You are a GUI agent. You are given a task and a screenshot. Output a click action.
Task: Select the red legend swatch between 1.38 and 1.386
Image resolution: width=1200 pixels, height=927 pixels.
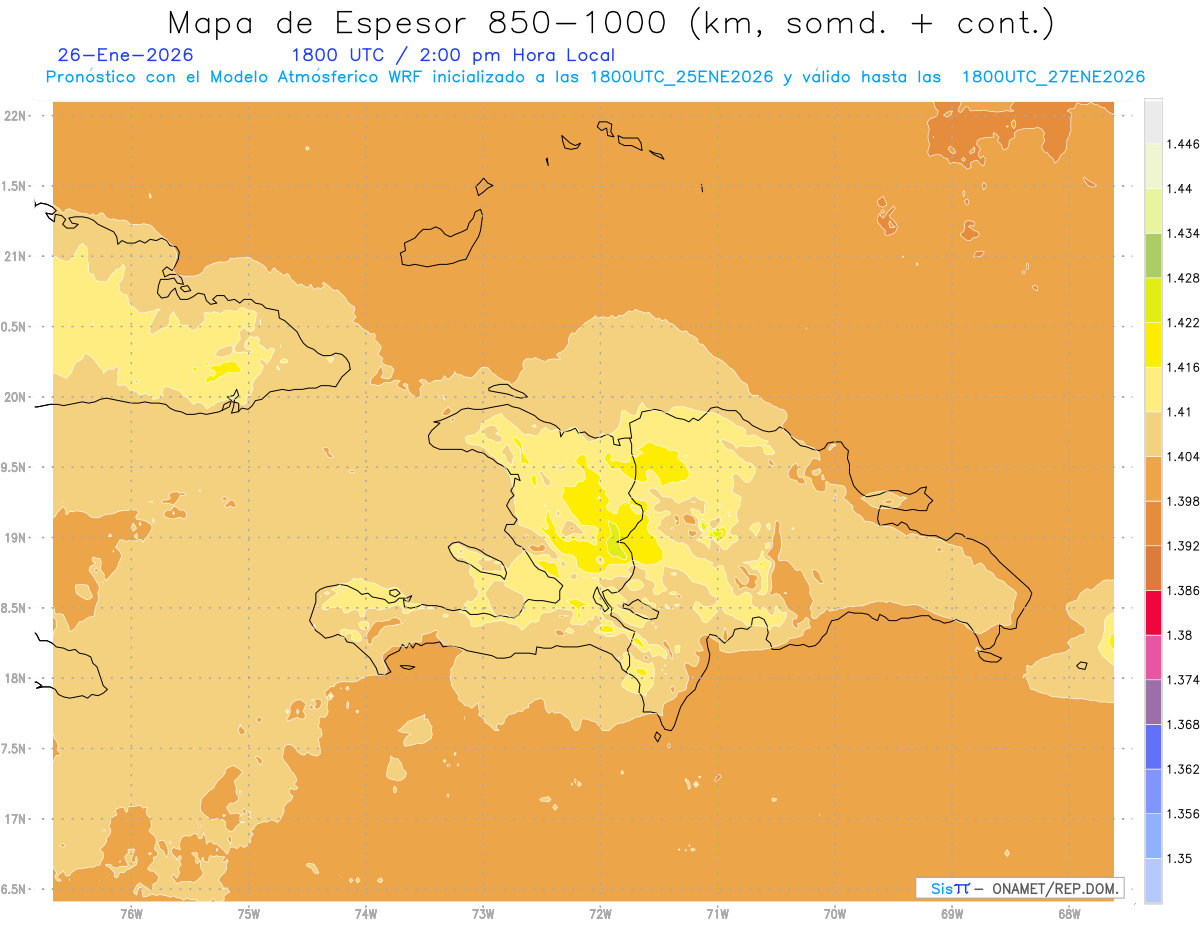[1153, 612]
